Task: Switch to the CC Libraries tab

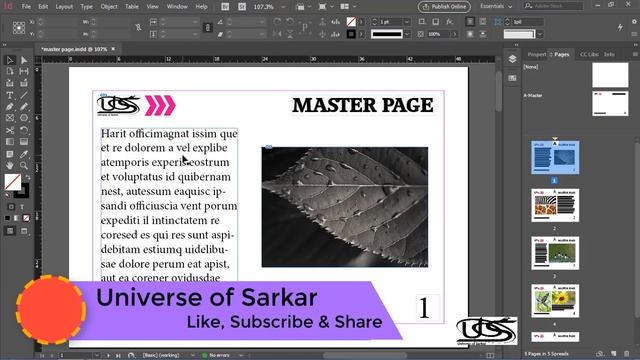Action: point(589,54)
